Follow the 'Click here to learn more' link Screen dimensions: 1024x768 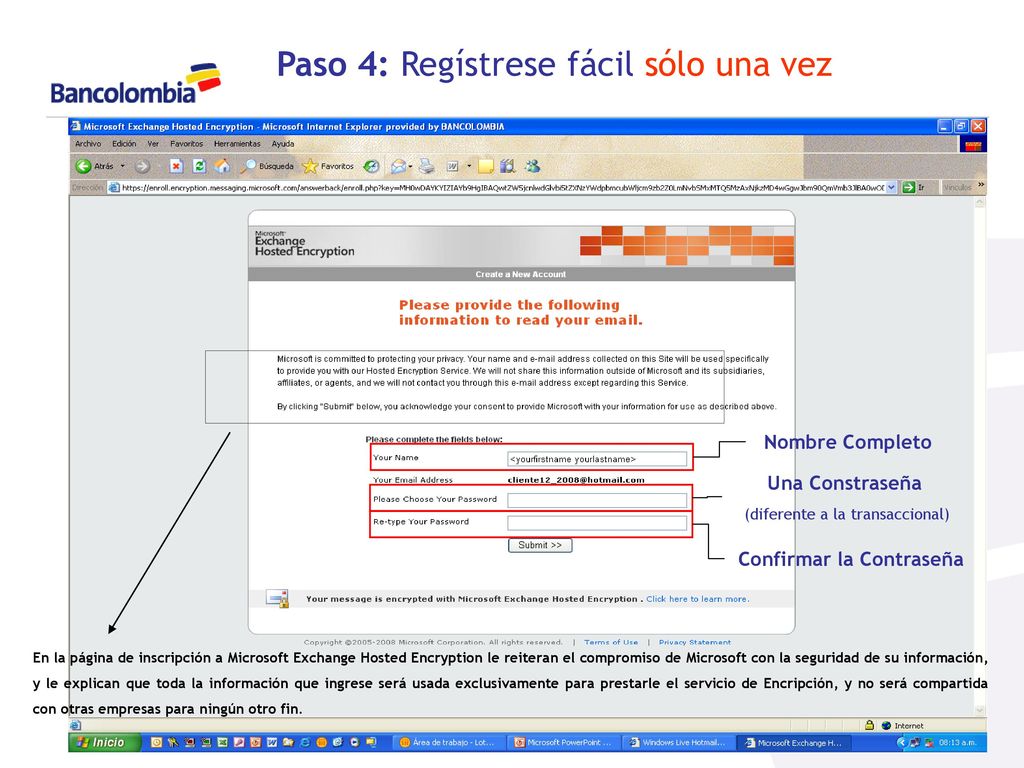point(697,599)
